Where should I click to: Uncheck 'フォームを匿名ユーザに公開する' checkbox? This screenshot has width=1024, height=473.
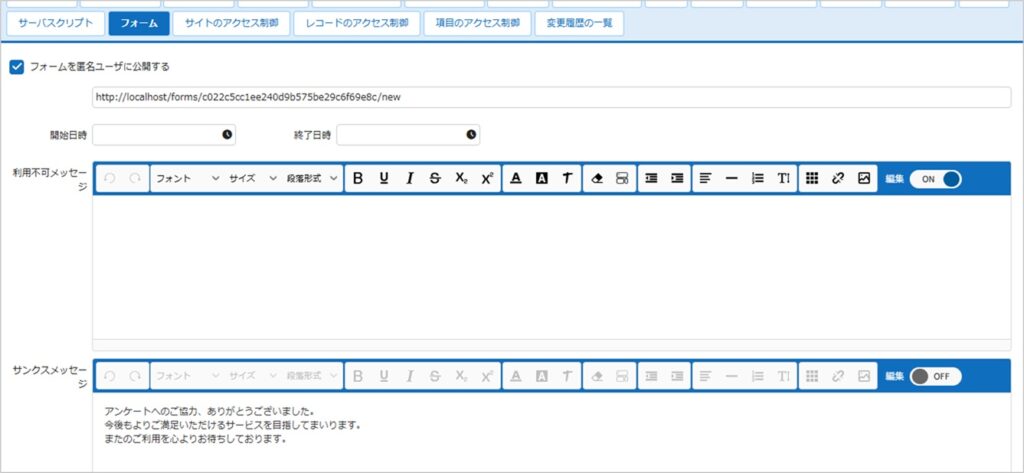point(16,67)
